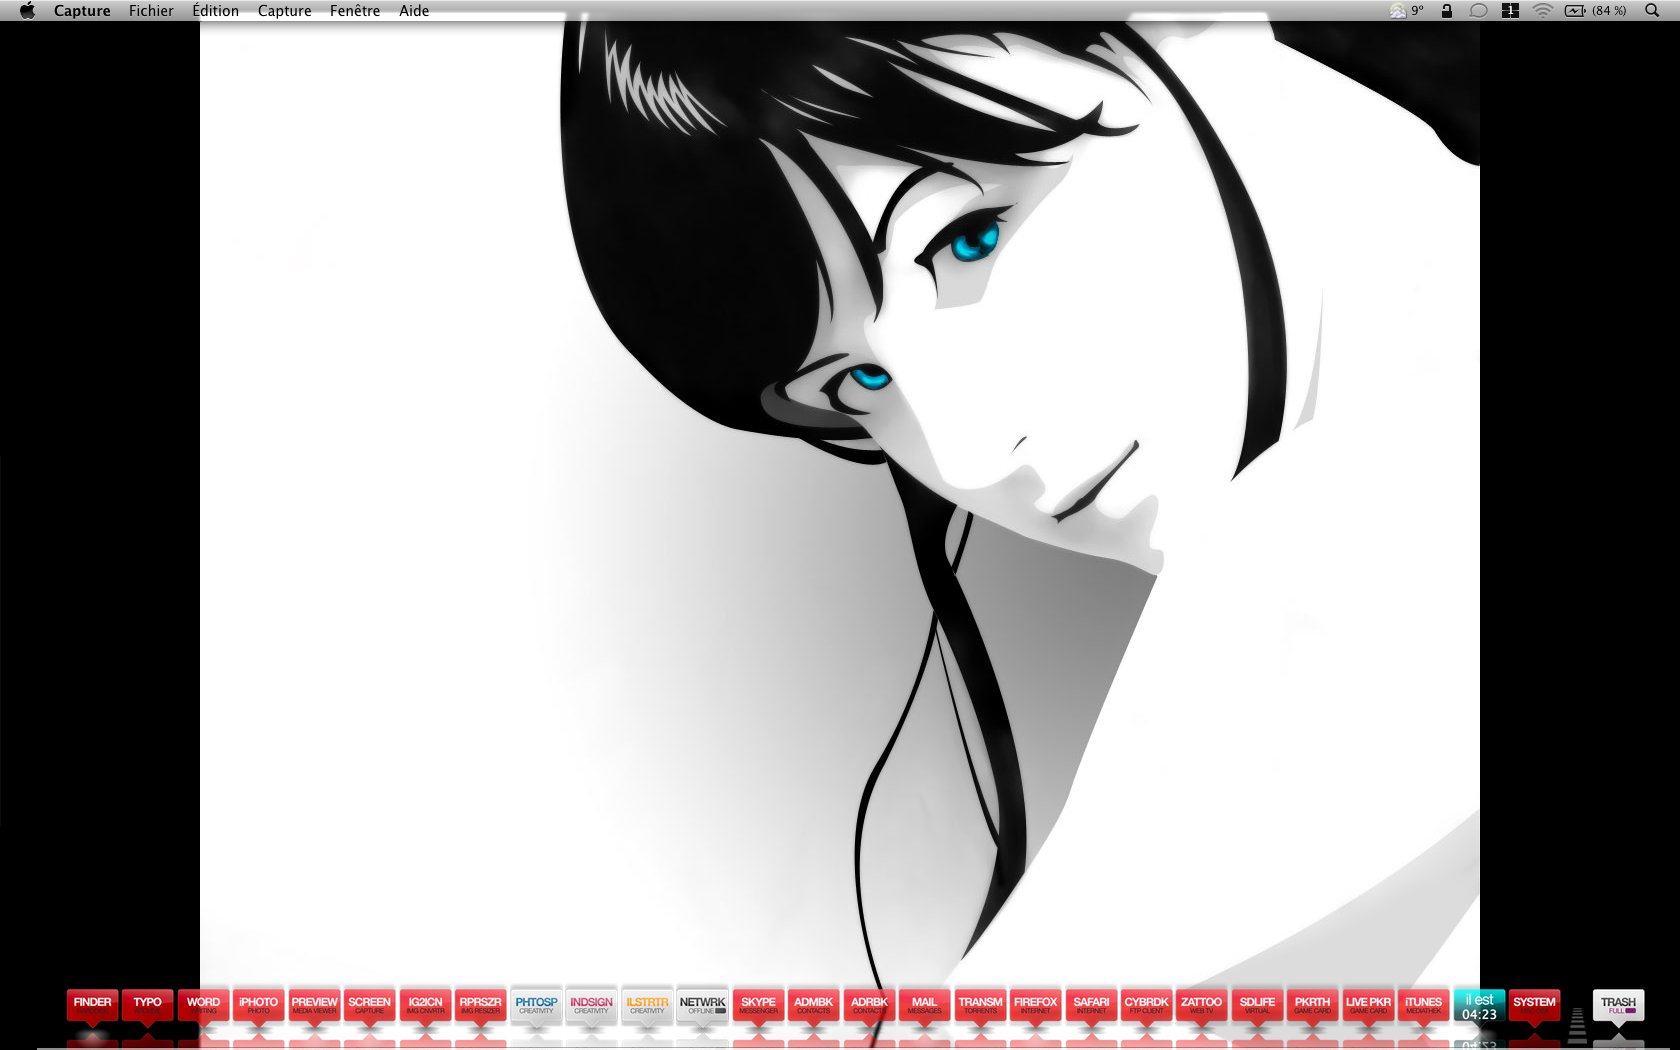Image resolution: width=1680 pixels, height=1050 pixels.
Task: Open PREVIEW media viewer dock icon
Action: coord(314,1005)
